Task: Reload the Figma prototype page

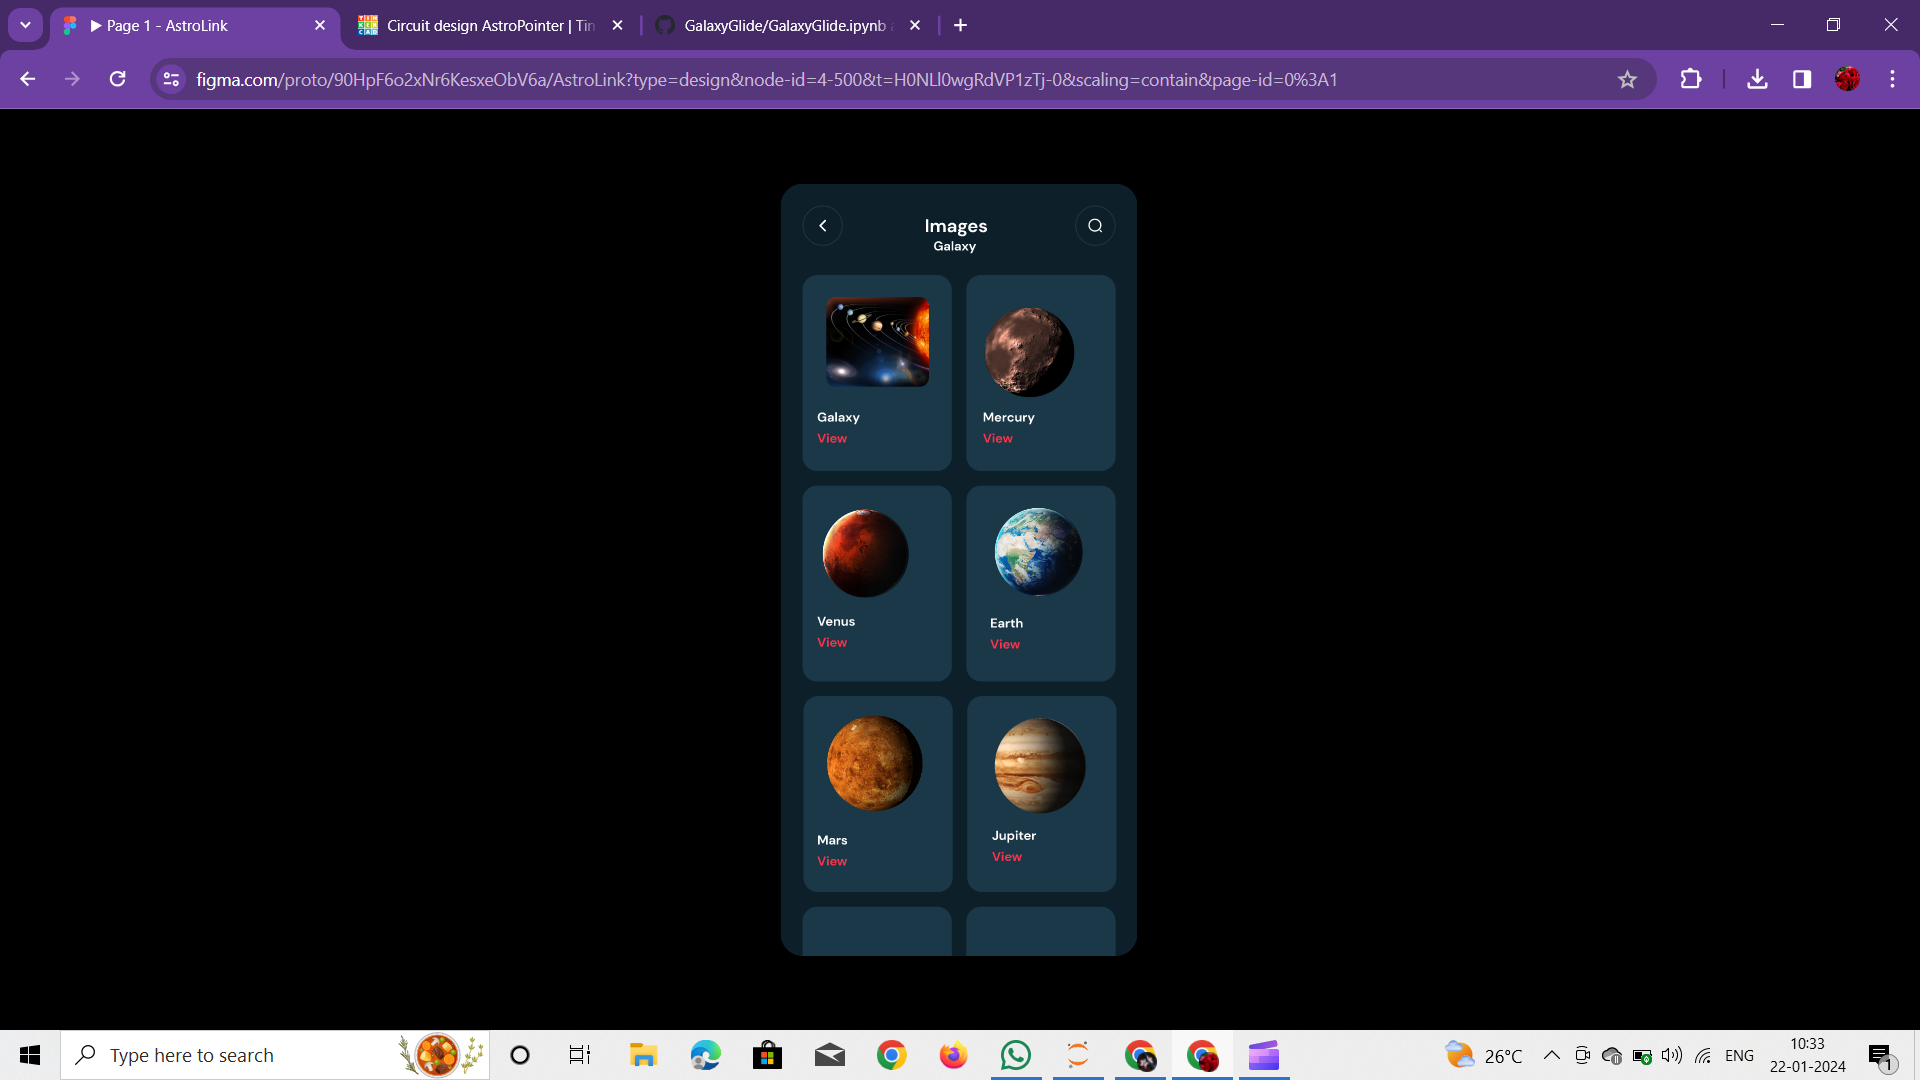Action: click(118, 80)
